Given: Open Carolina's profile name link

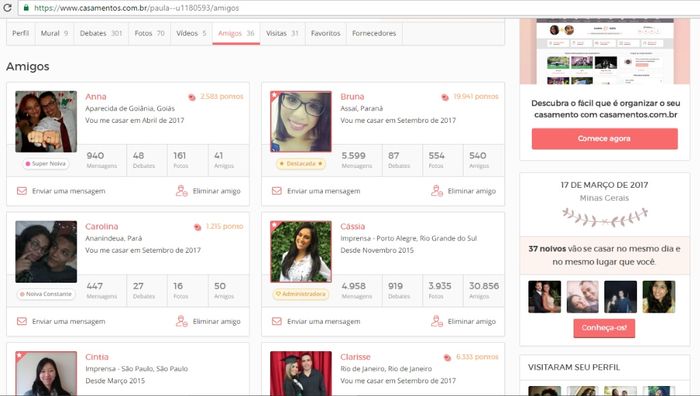Looking at the screenshot, I should pyautogui.click(x=102, y=226).
